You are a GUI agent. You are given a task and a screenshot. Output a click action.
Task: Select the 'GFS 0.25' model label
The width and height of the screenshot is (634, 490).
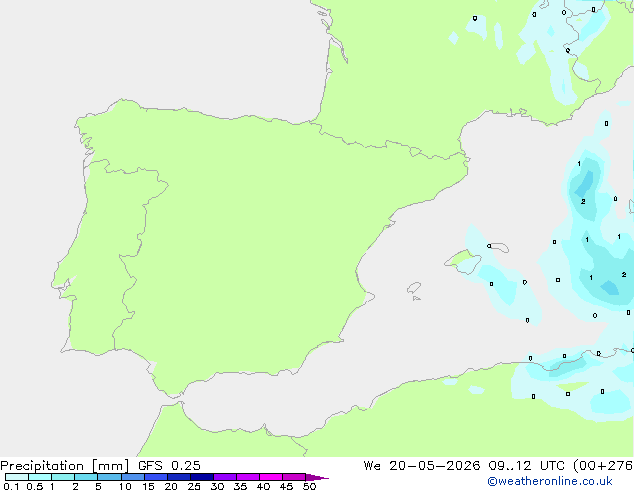click(169, 466)
